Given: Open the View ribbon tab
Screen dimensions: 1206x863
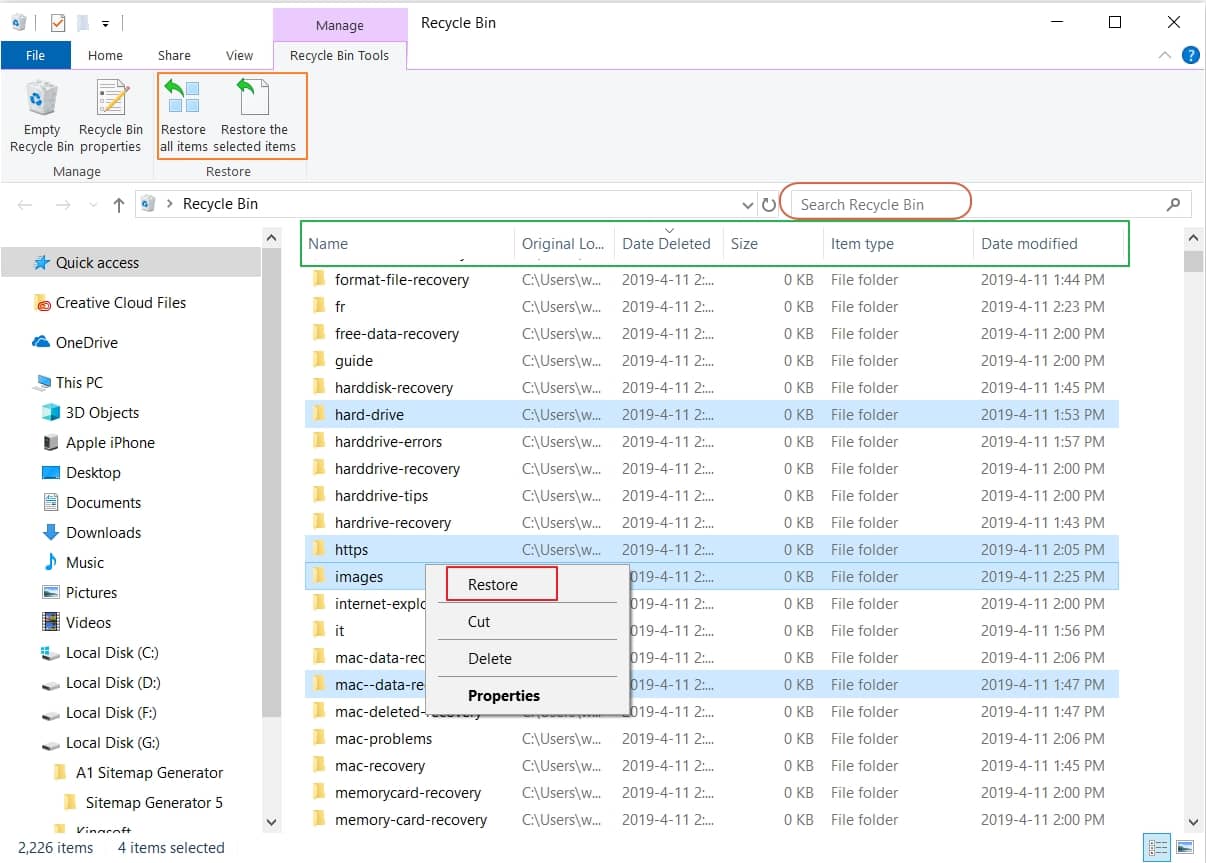Looking at the screenshot, I should coord(239,55).
